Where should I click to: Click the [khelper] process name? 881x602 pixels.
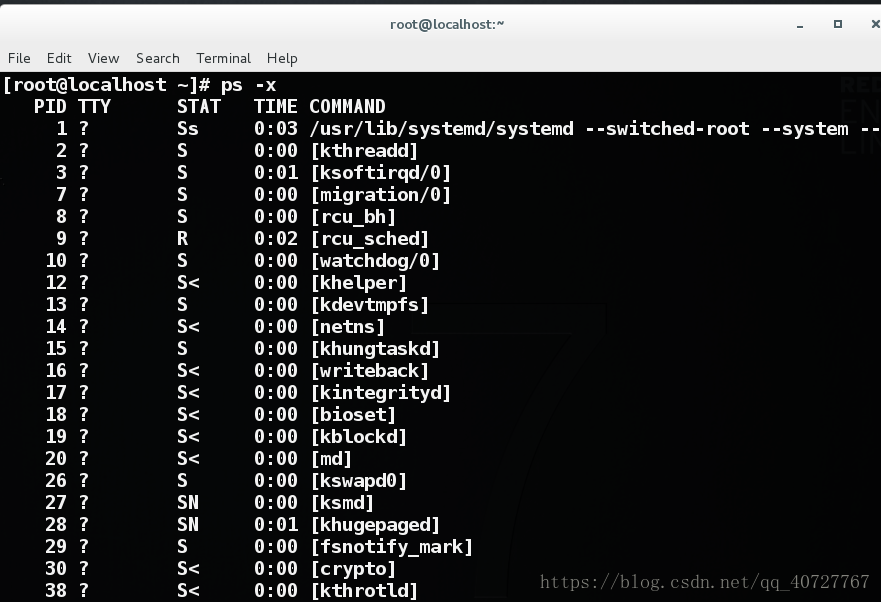(358, 282)
